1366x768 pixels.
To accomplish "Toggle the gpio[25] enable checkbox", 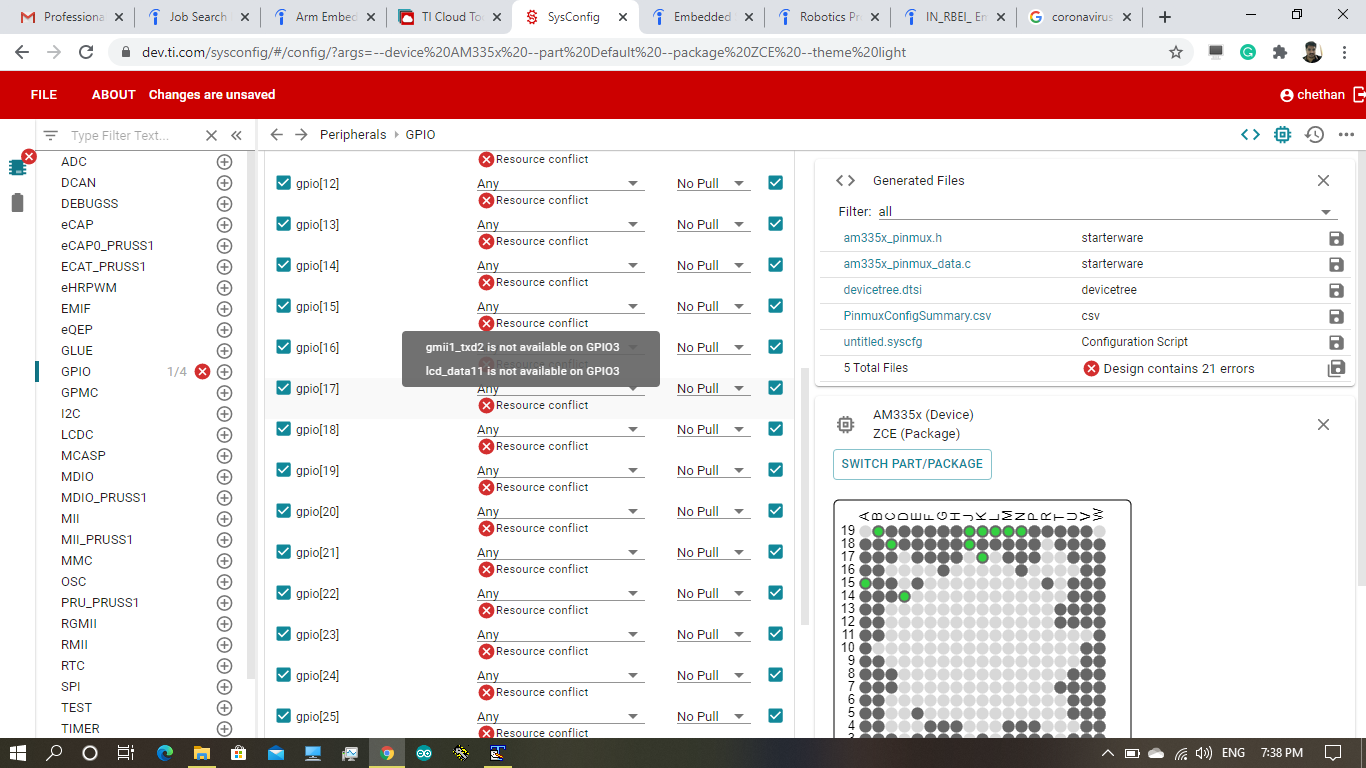I will pos(283,715).
